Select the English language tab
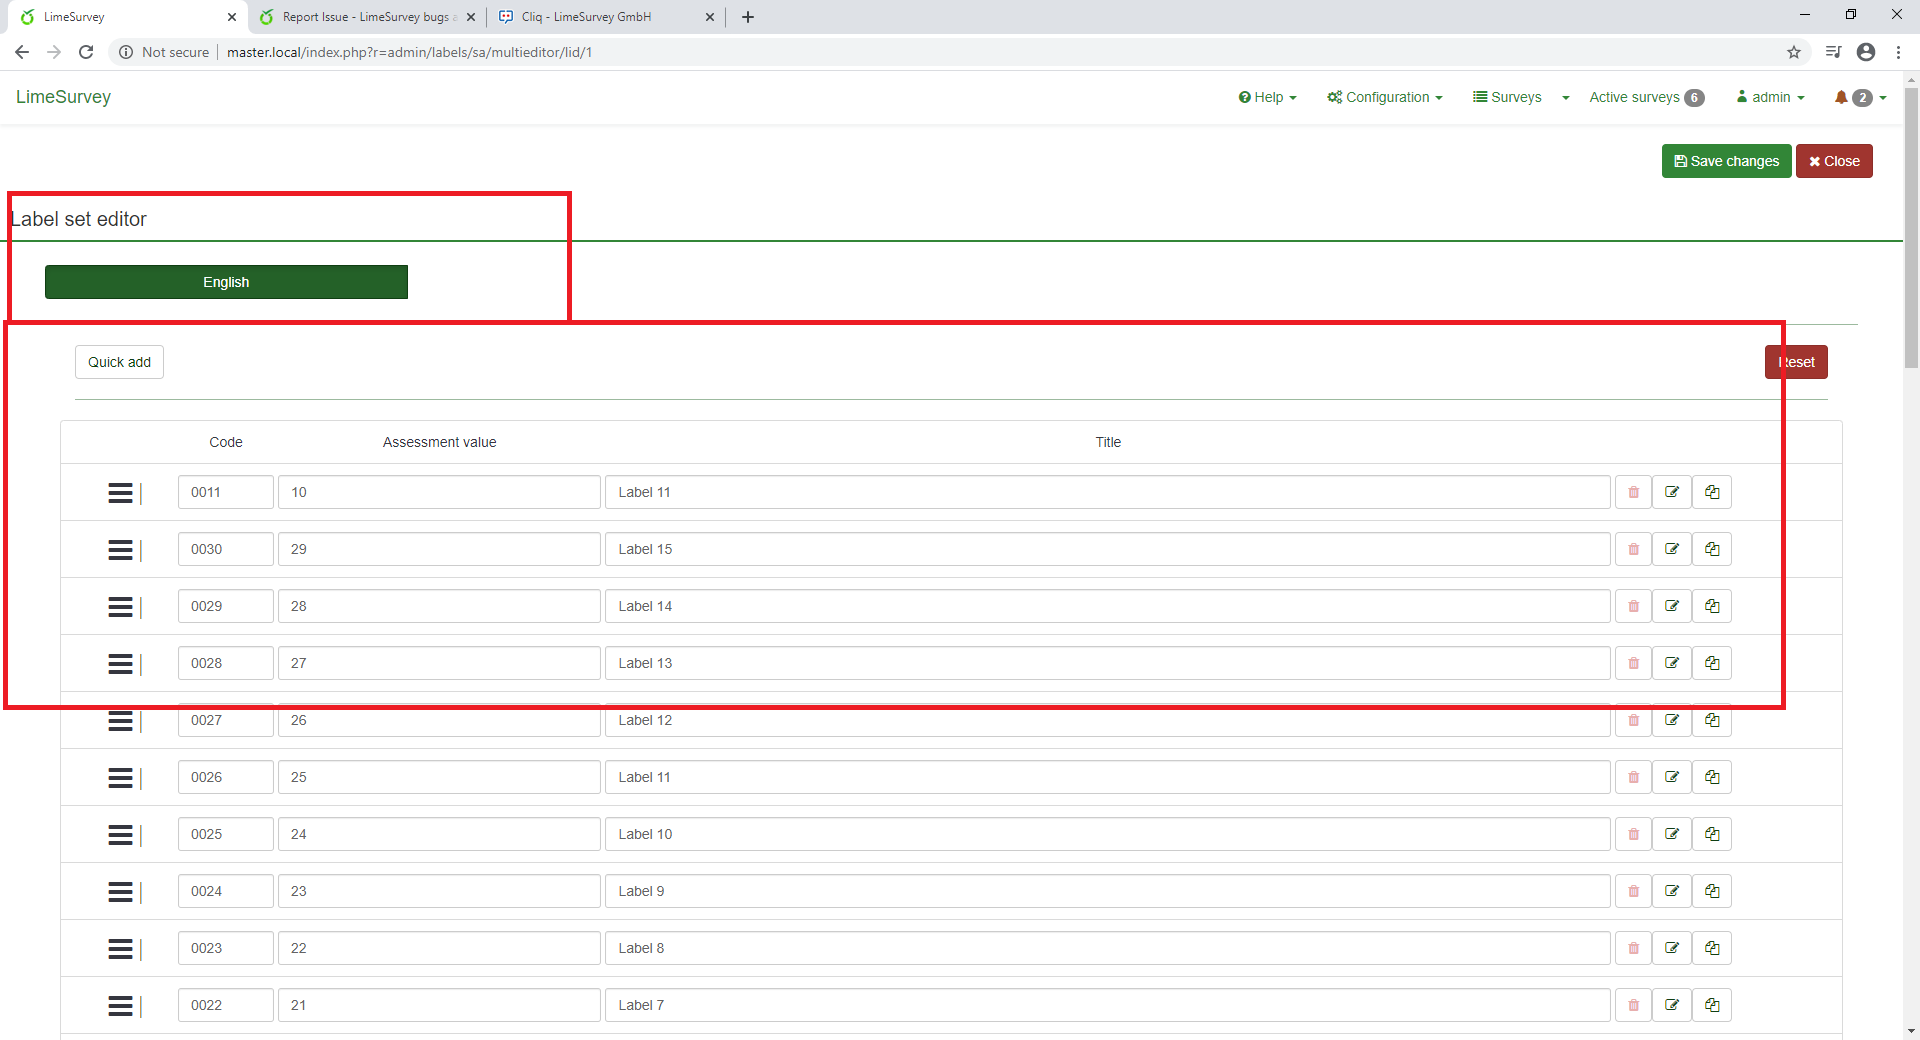 226,282
